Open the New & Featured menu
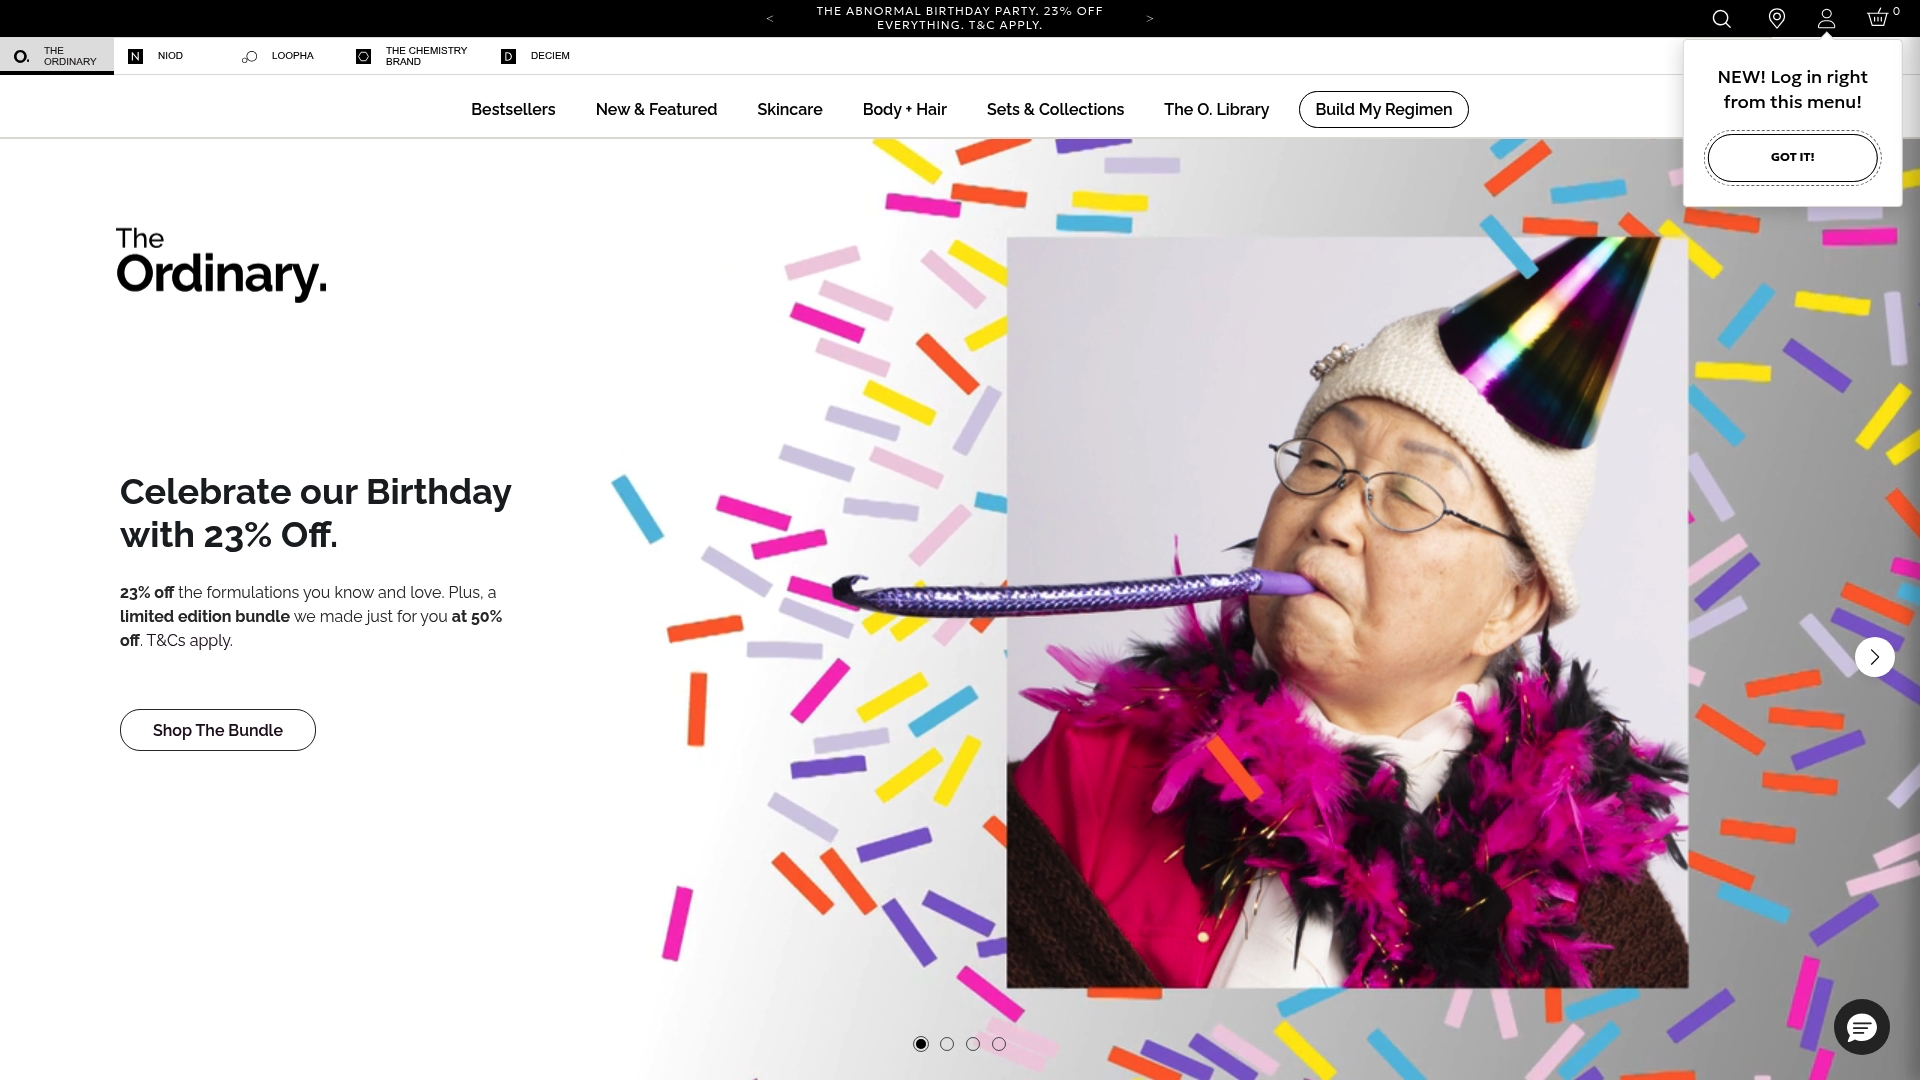Screen dimensions: 1920x1080 [x=656, y=109]
